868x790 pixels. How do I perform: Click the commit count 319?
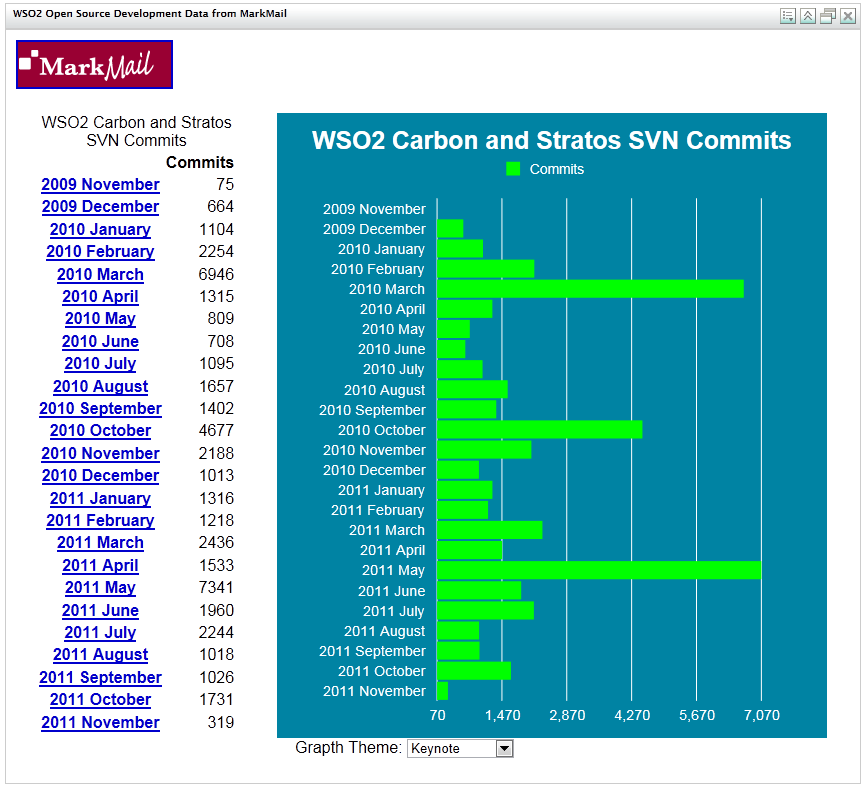click(x=220, y=722)
